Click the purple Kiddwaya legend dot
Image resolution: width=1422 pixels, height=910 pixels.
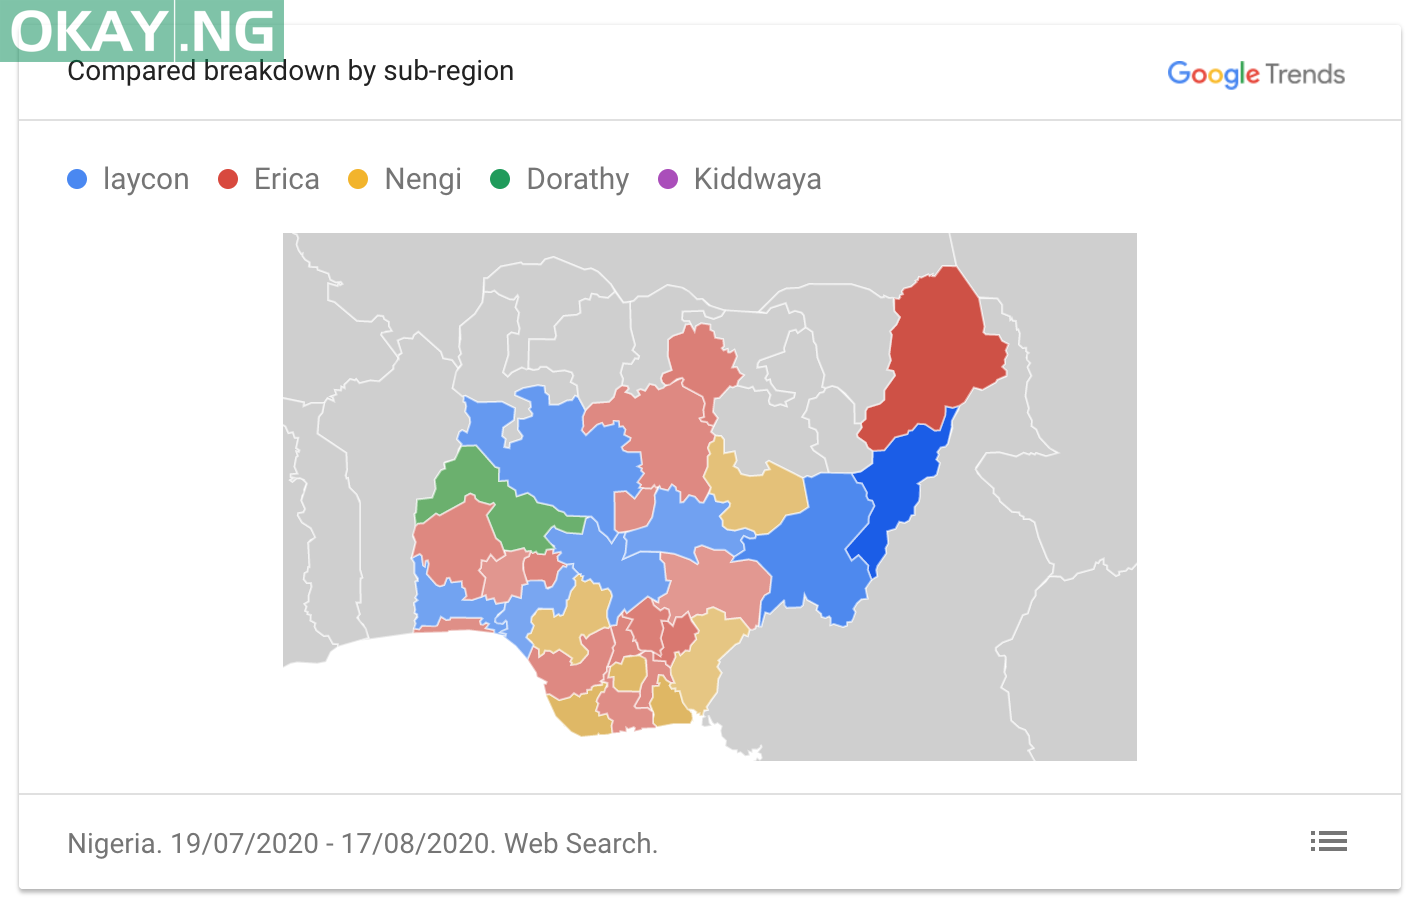(x=668, y=179)
